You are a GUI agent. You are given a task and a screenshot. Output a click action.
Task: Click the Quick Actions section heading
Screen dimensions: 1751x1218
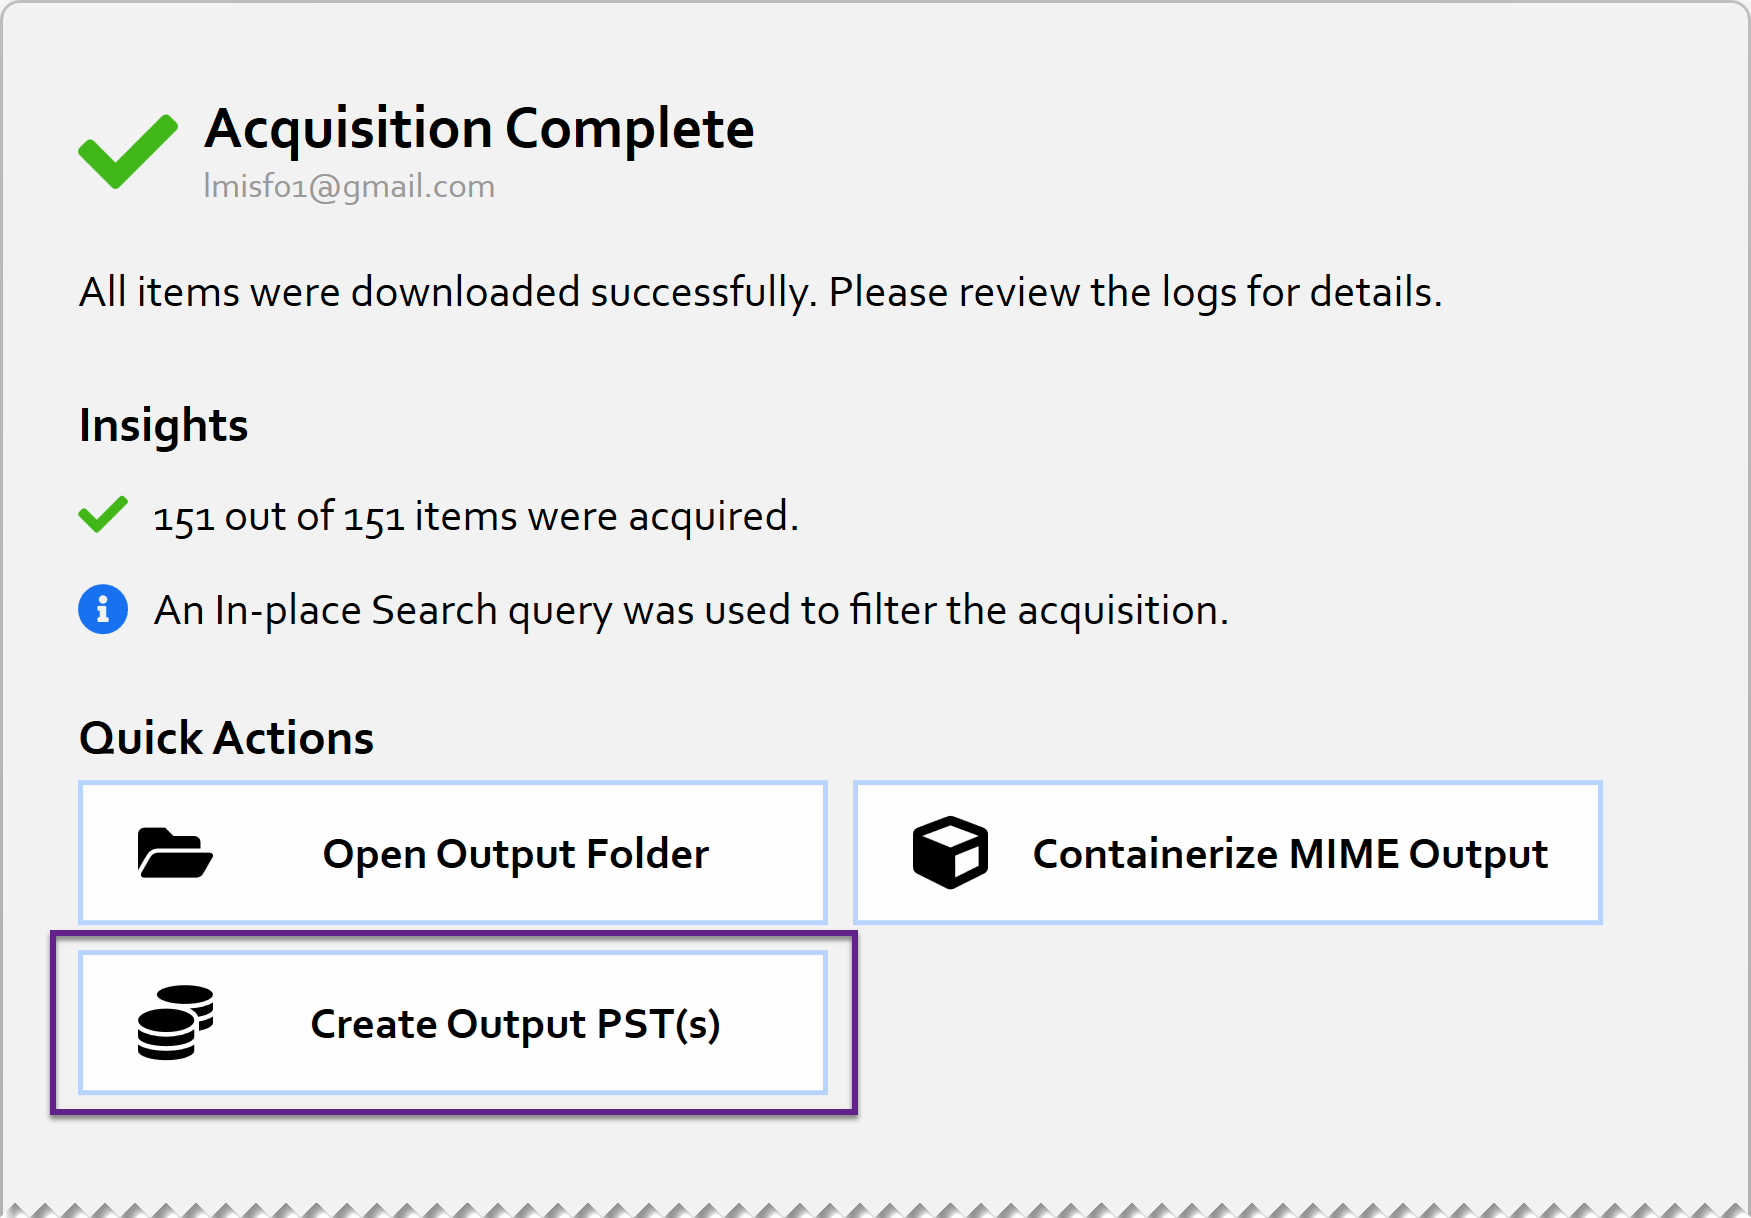tap(226, 738)
